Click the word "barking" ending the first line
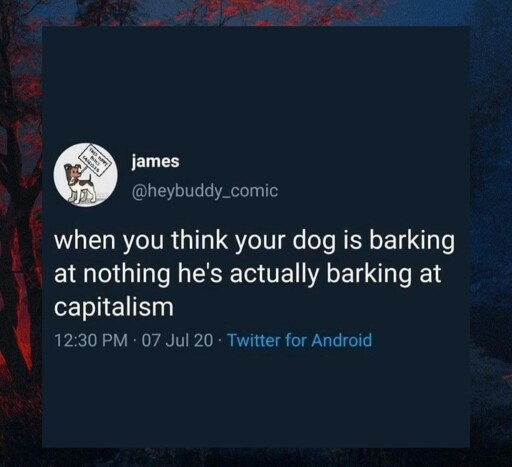 (411, 241)
